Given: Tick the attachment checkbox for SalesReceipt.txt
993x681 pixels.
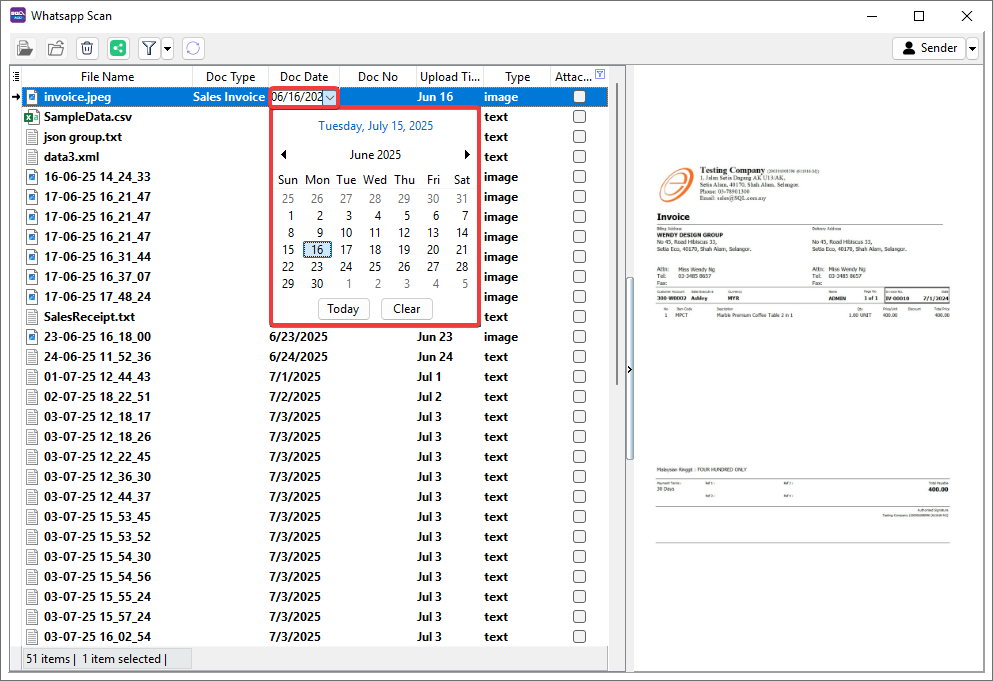Looking at the screenshot, I should tap(579, 317).
